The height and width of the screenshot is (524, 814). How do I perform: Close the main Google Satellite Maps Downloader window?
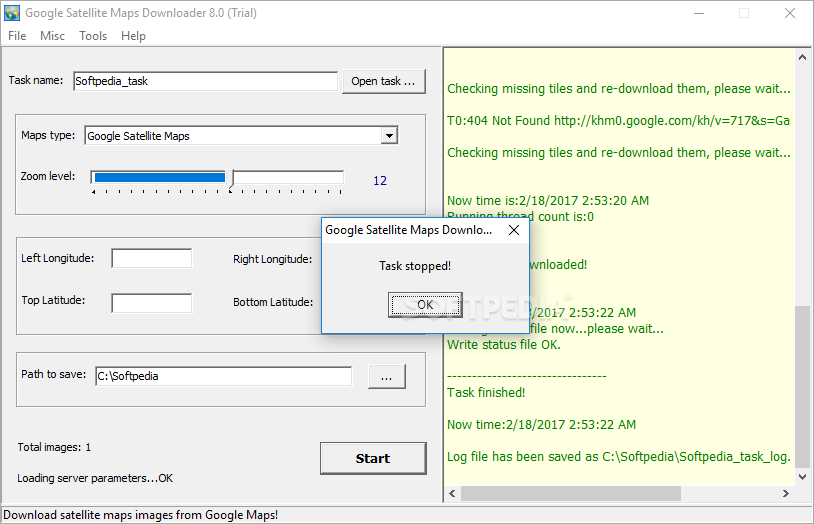point(790,13)
